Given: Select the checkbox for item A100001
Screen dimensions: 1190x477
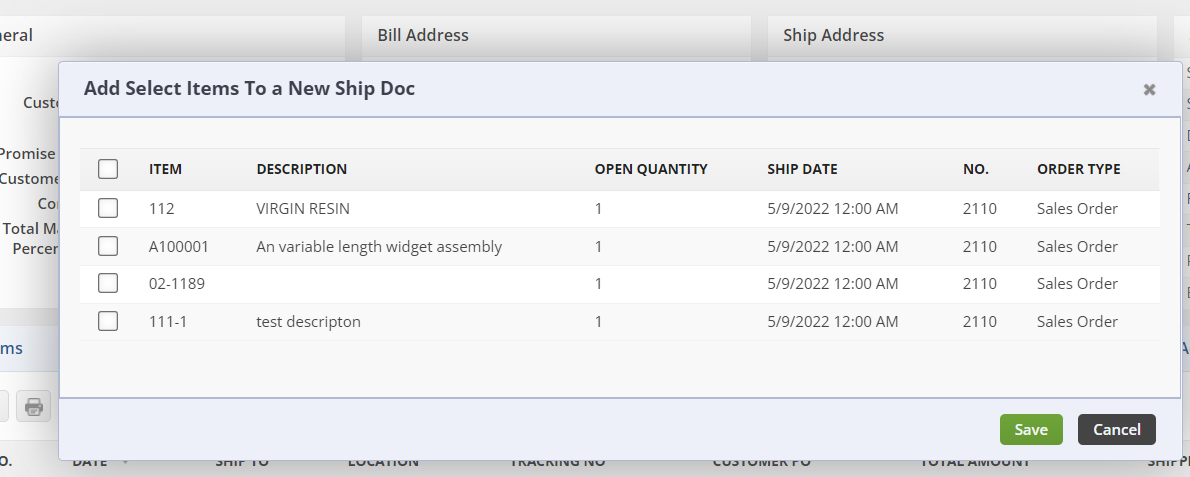Looking at the screenshot, I should tap(108, 246).
